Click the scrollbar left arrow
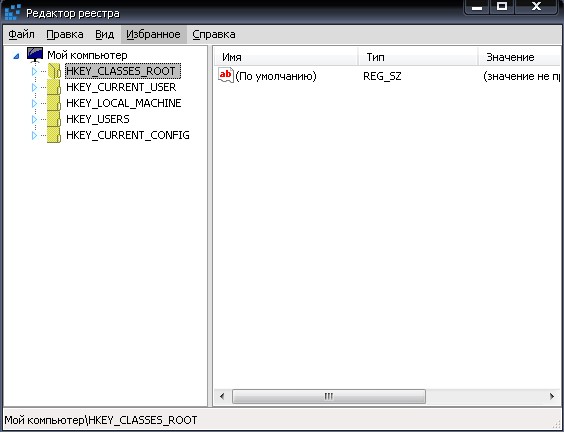 (222, 397)
